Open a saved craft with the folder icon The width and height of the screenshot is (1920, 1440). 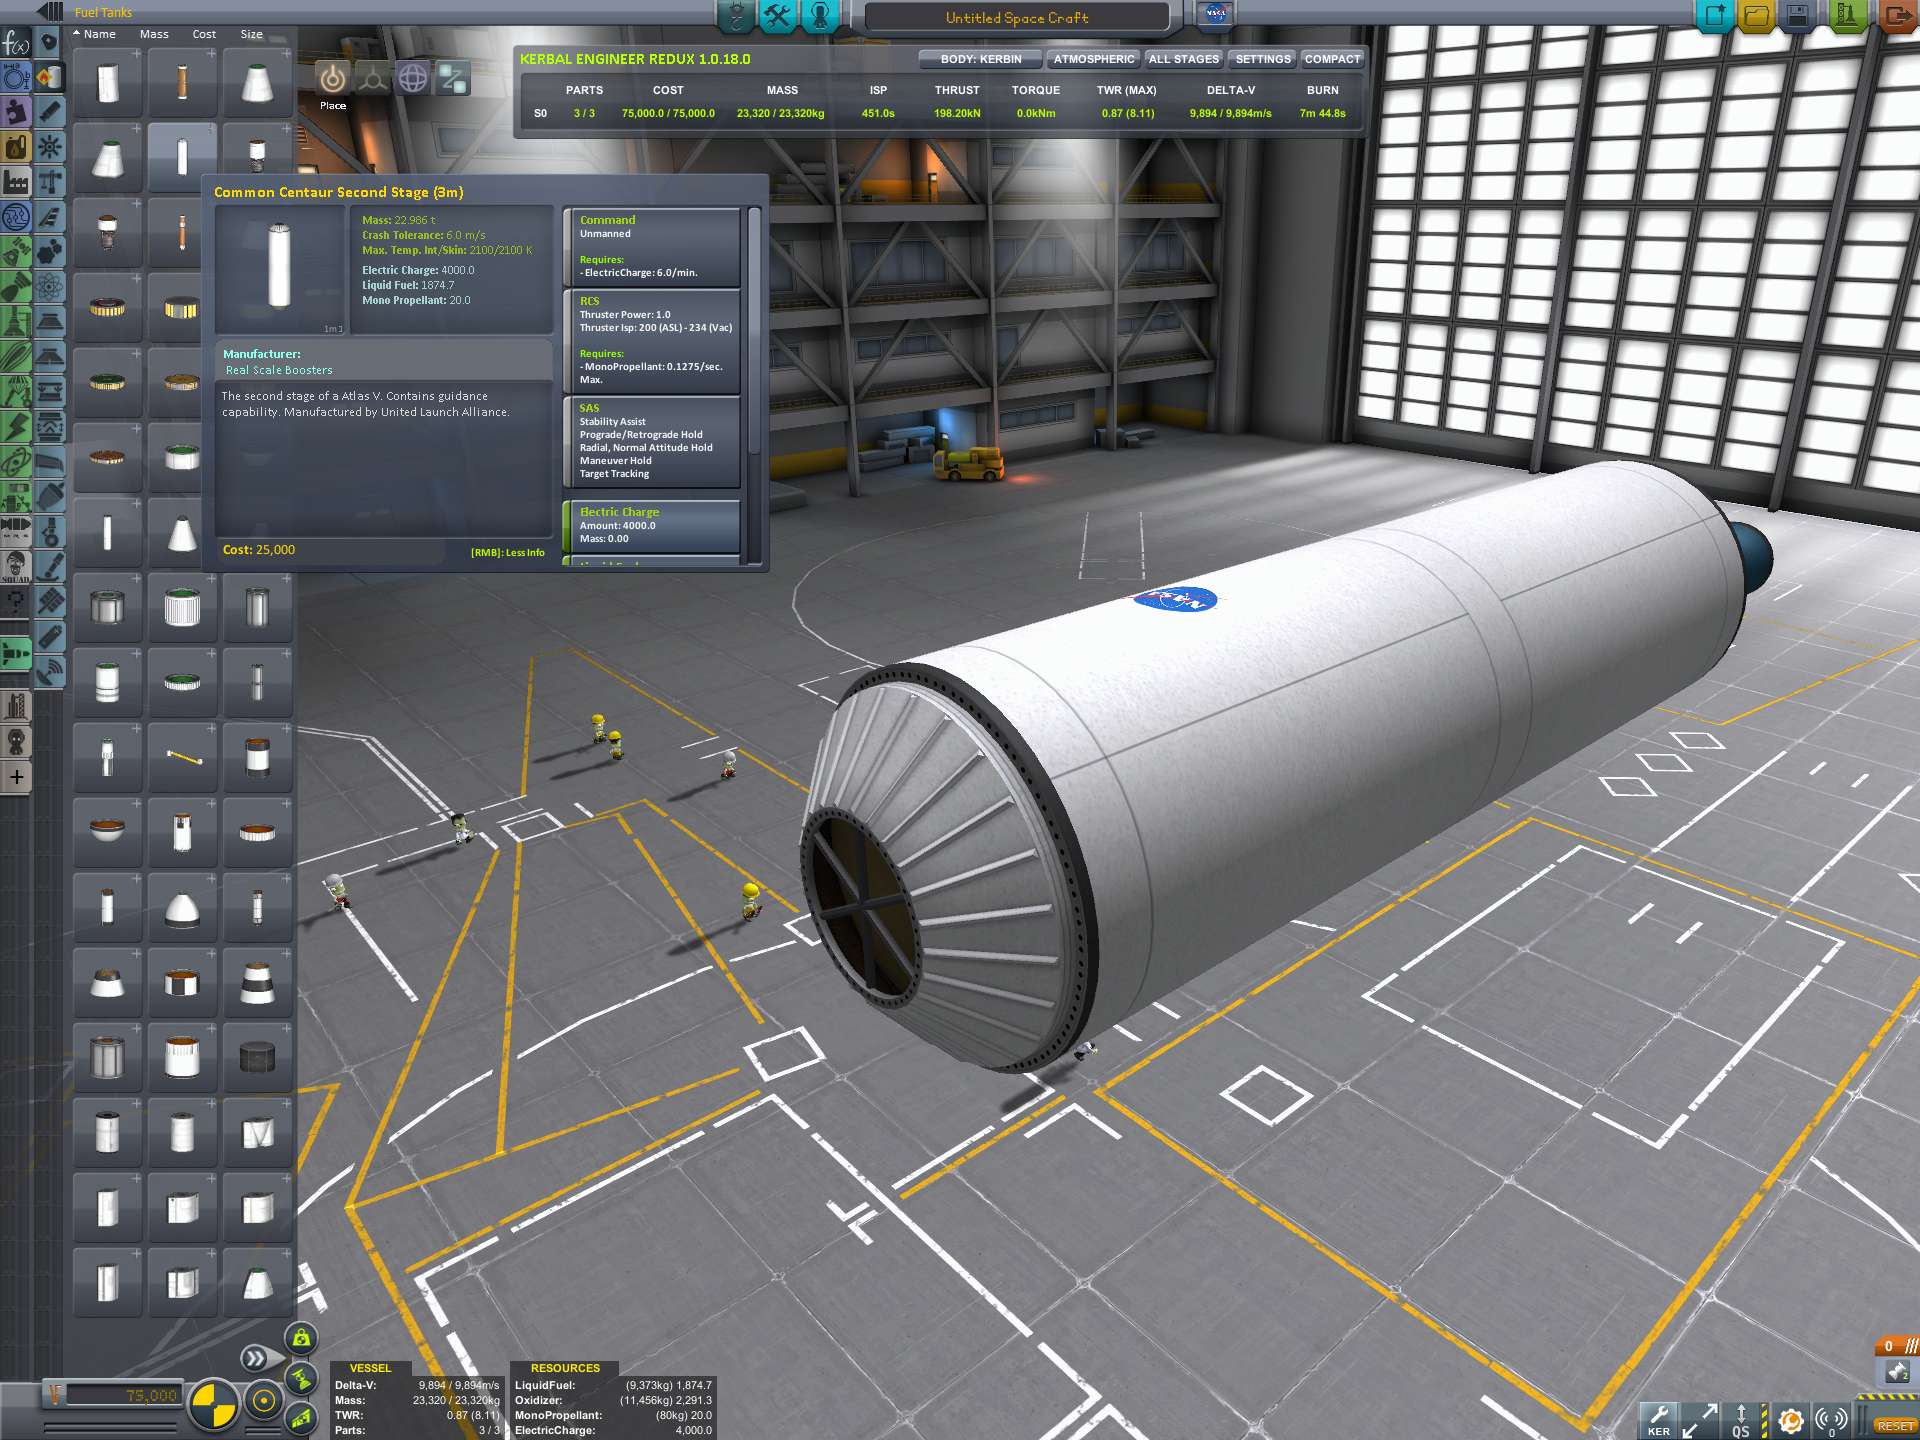(1758, 17)
